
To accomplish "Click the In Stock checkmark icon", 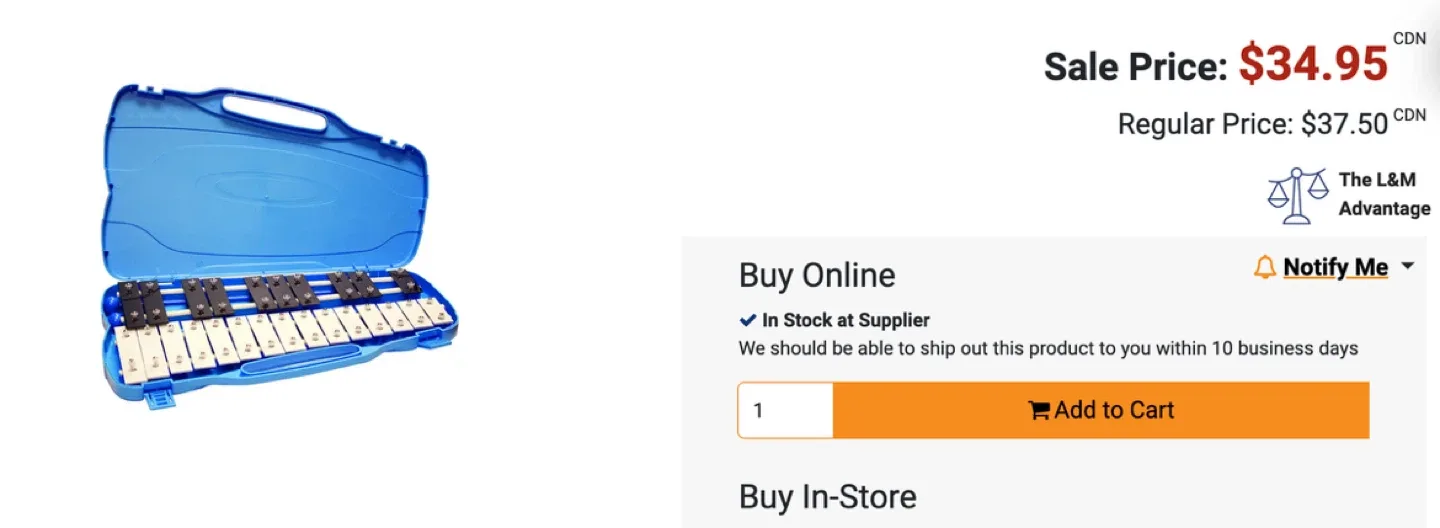I will [x=747, y=320].
